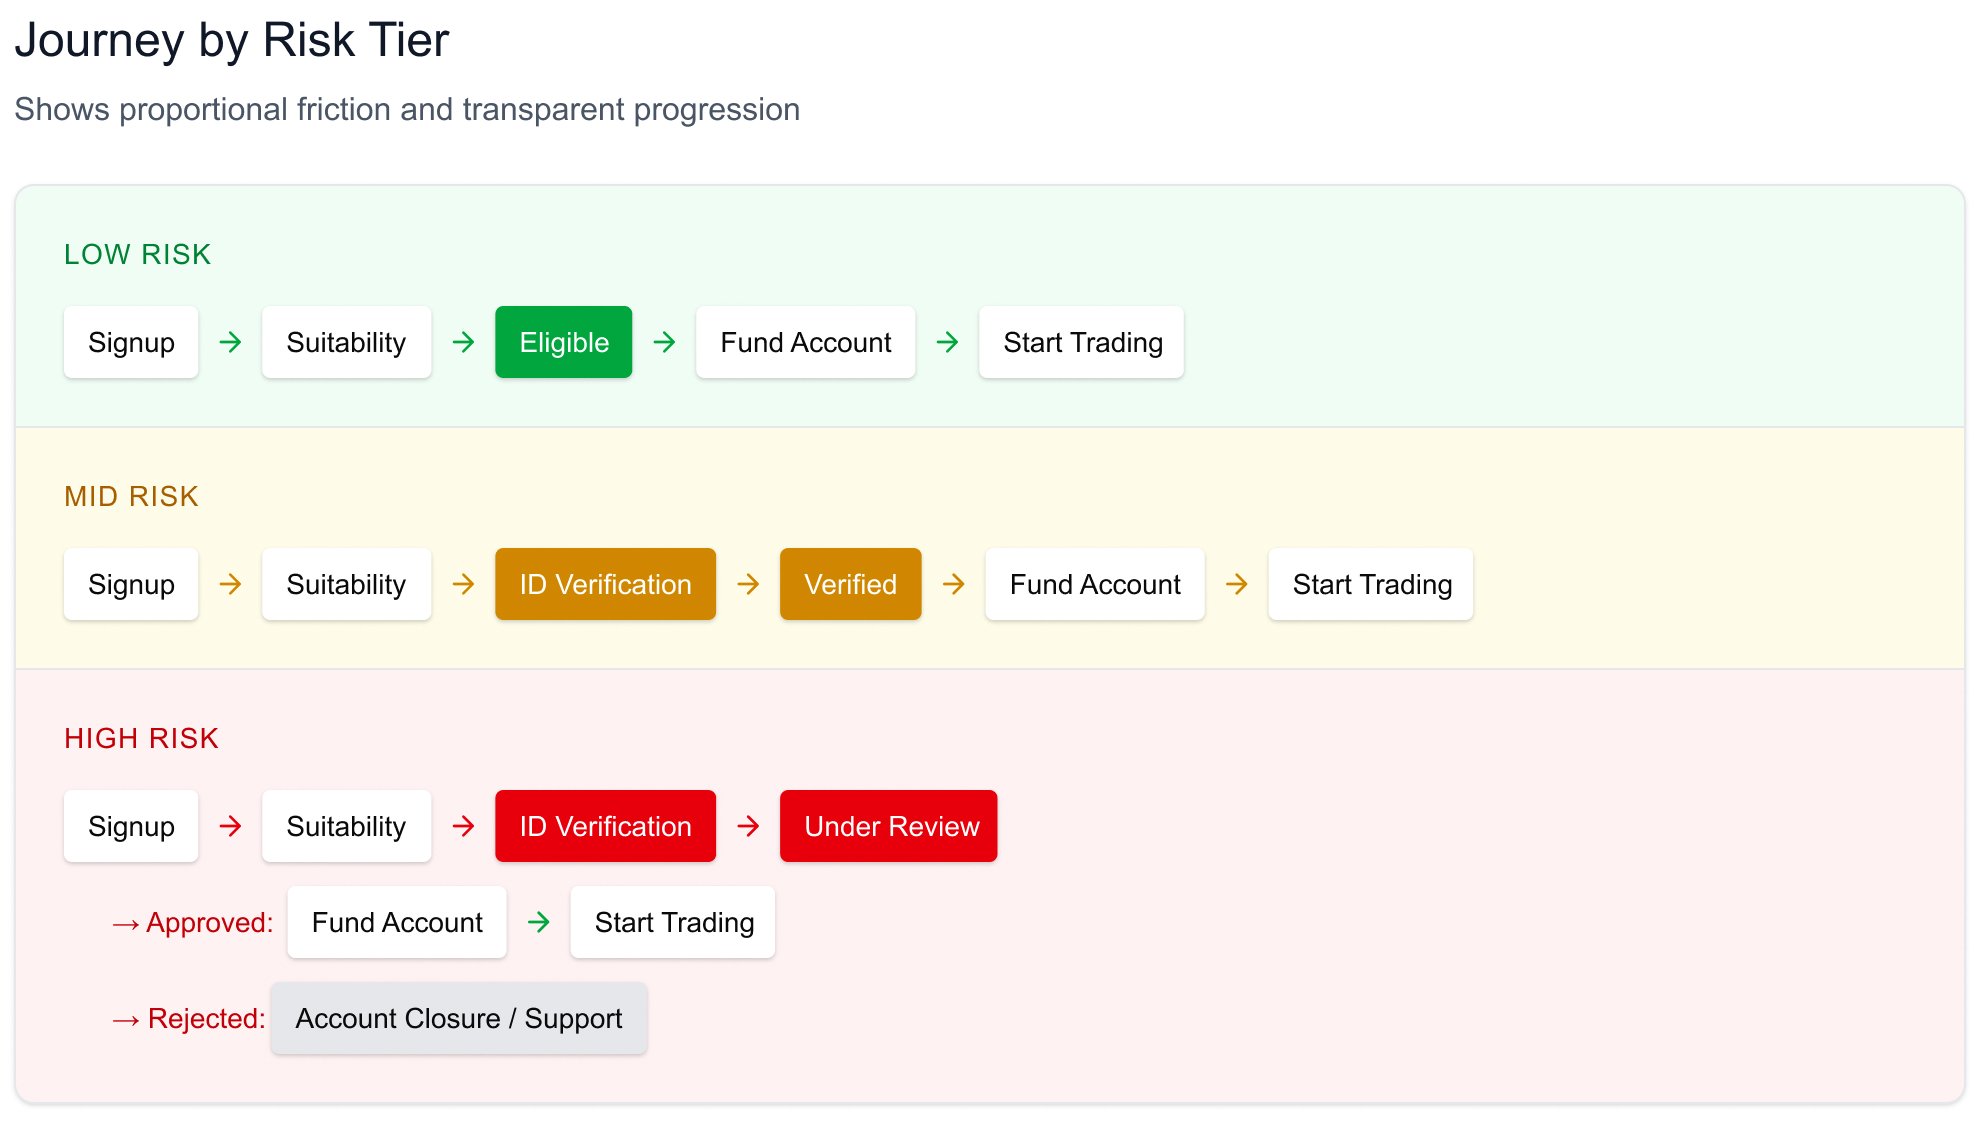This screenshot has height=1128, width=1980.
Task: Click the red Under Review step
Action: pyautogui.click(x=888, y=826)
